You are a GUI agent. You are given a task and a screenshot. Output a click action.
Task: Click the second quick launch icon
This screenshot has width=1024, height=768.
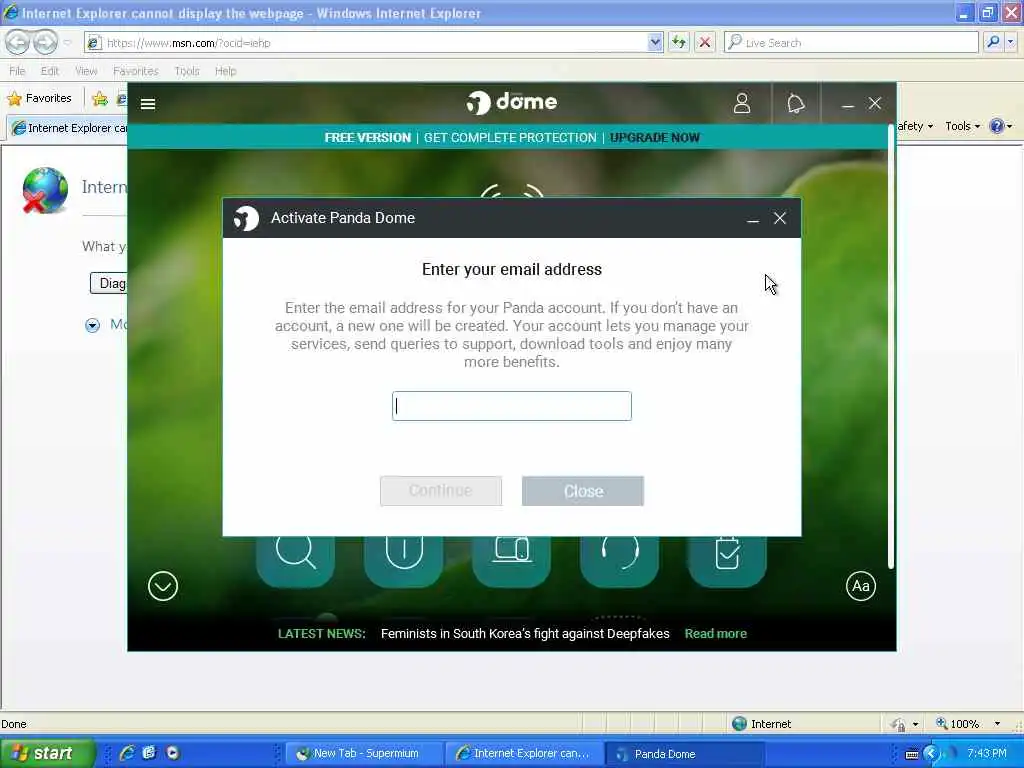point(149,753)
